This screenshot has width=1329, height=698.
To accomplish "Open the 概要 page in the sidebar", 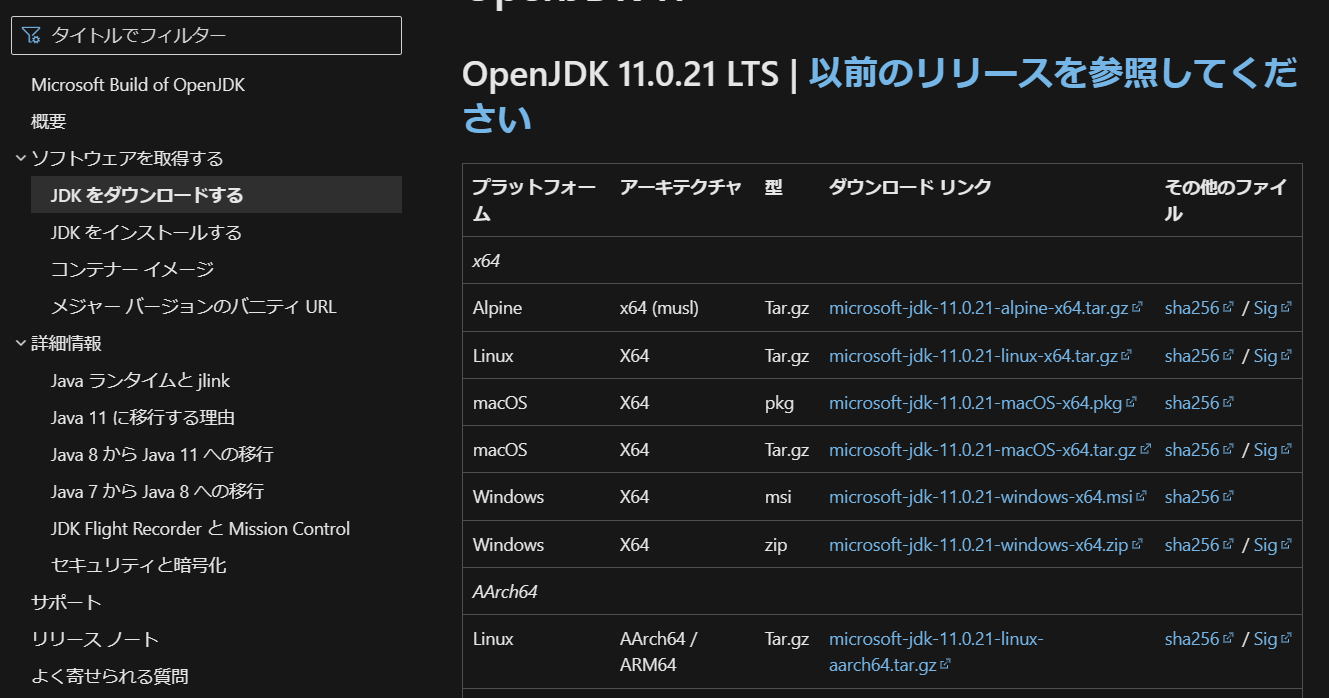I will [x=49, y=122].
